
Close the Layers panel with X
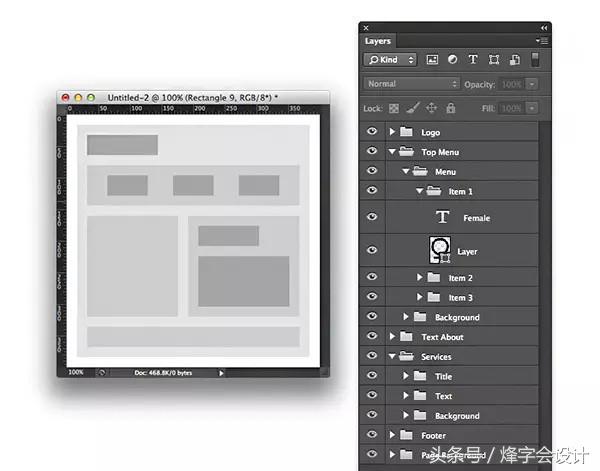366,28
